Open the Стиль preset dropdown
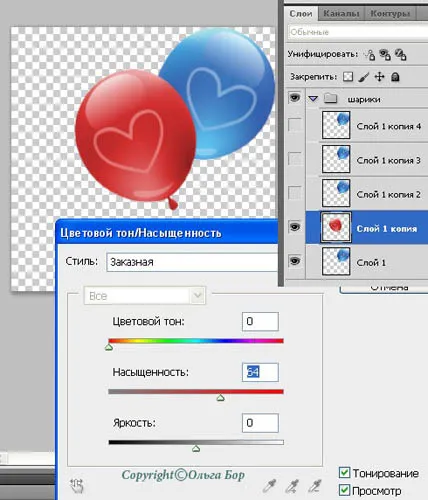The height and width of the screenshot is (500, 428). coord(192,262)
